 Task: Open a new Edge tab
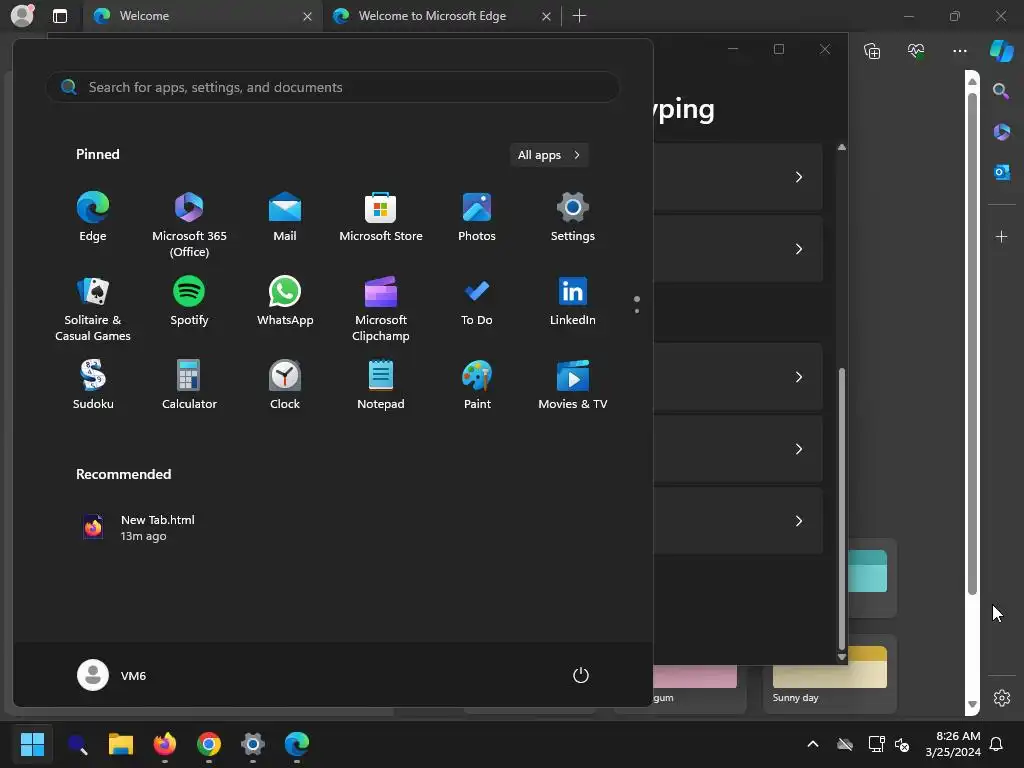579,16
